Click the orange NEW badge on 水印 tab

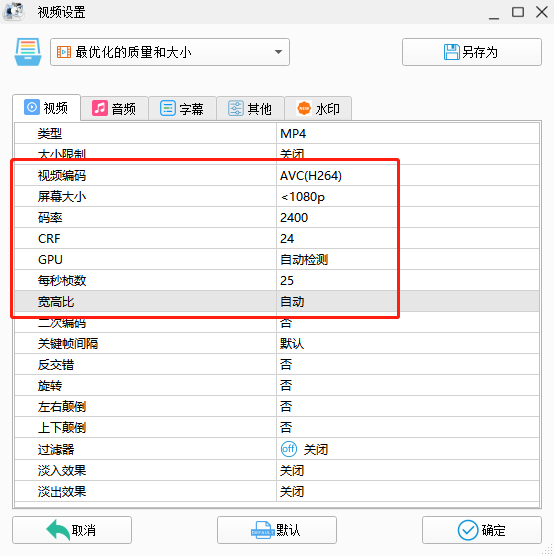pyautogui.click(x=304, y=108)
